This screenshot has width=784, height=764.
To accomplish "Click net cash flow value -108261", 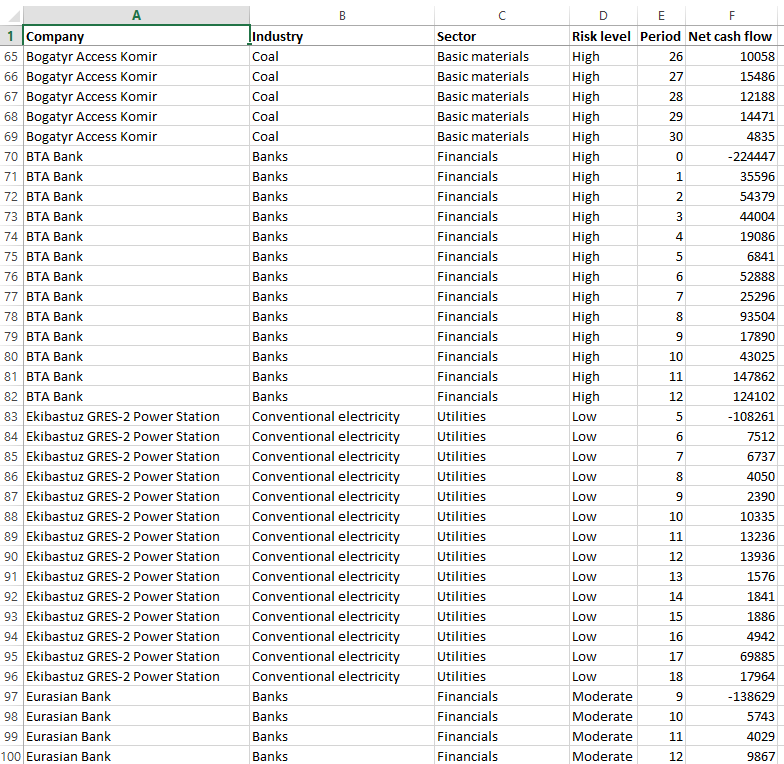I will click(x=732, y=416).
